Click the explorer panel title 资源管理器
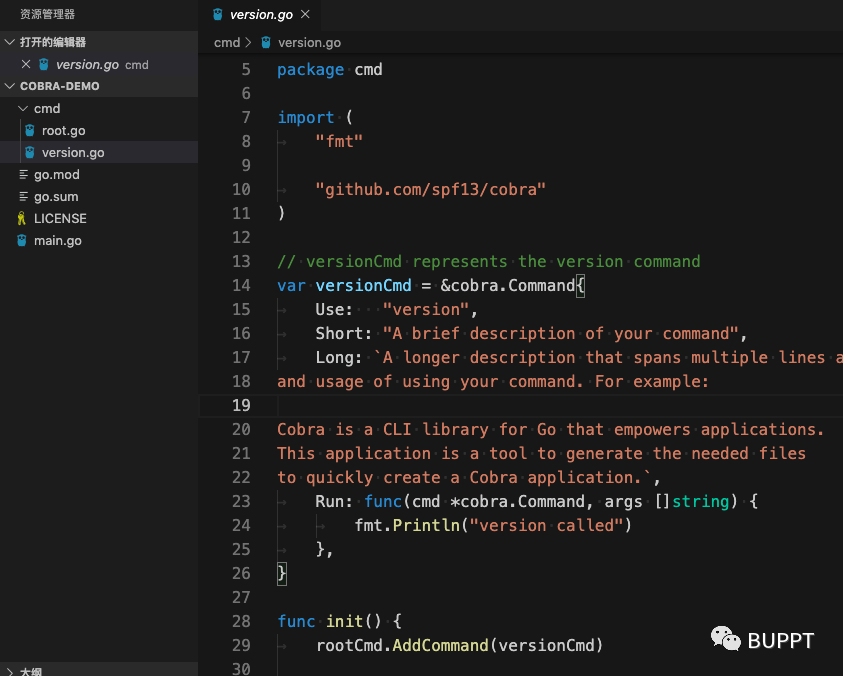The height and width of the screenshot is (676, 843). tap(47, 14)
